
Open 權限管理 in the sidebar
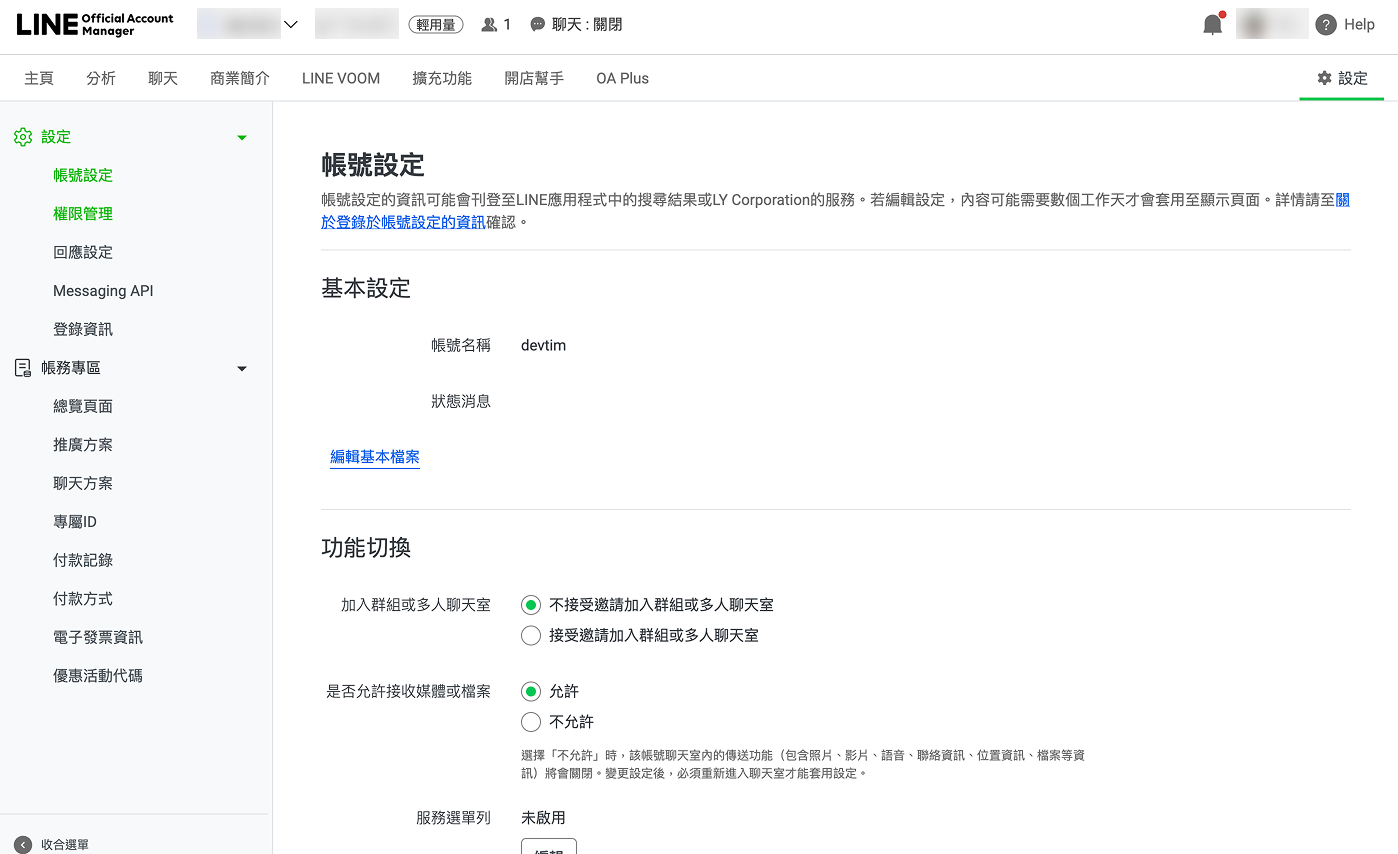83,214
